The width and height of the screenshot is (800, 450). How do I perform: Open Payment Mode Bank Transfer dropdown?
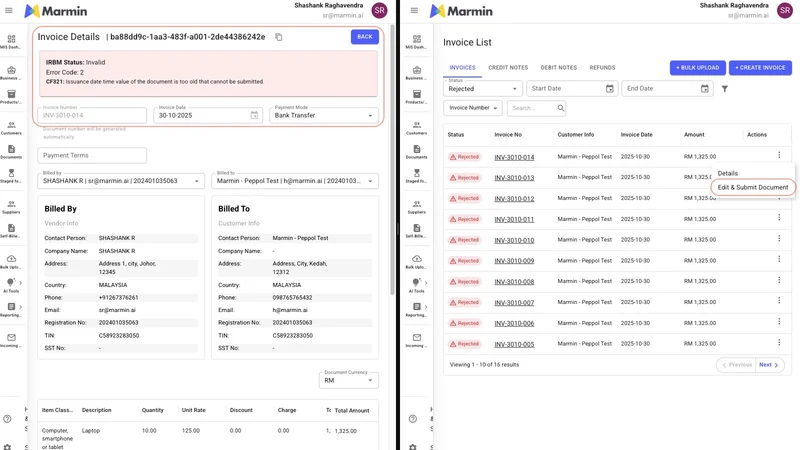tap(324, 115)
